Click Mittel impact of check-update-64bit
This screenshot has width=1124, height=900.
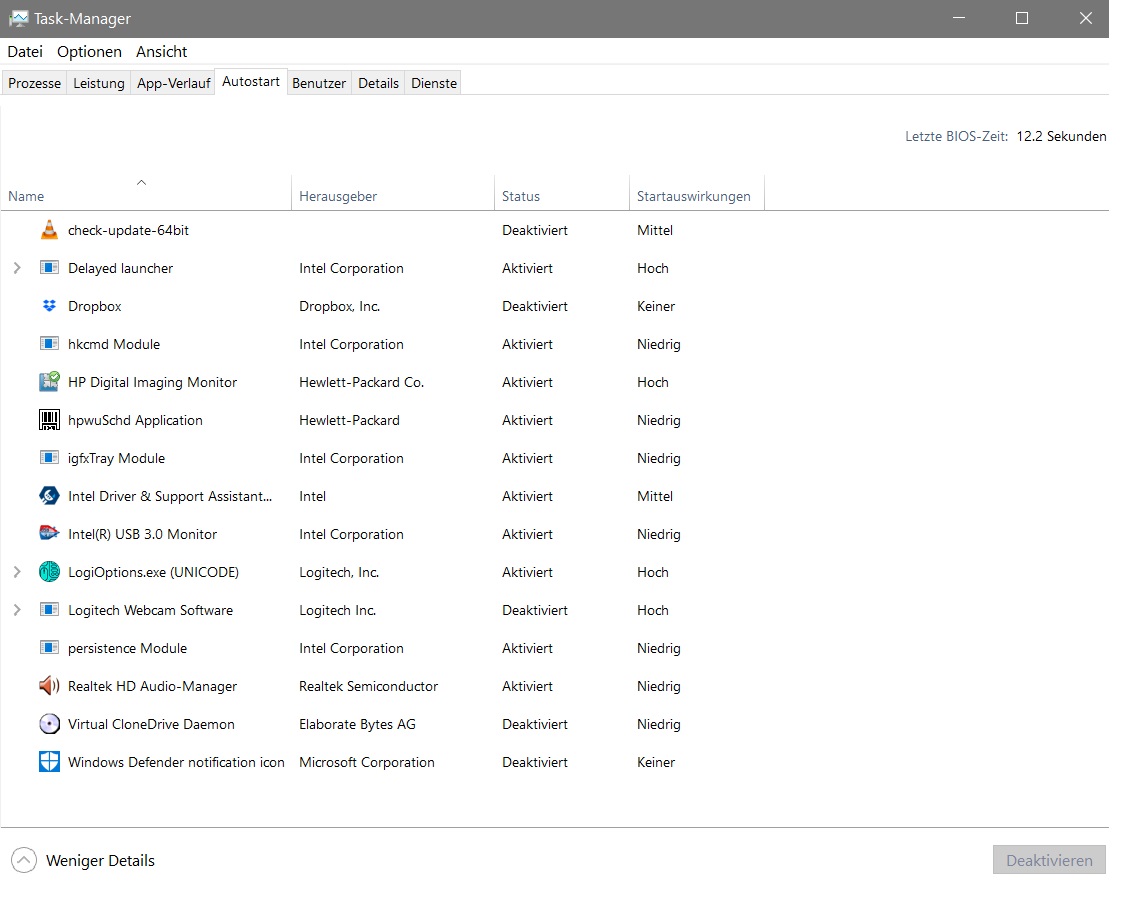point(654,230)
